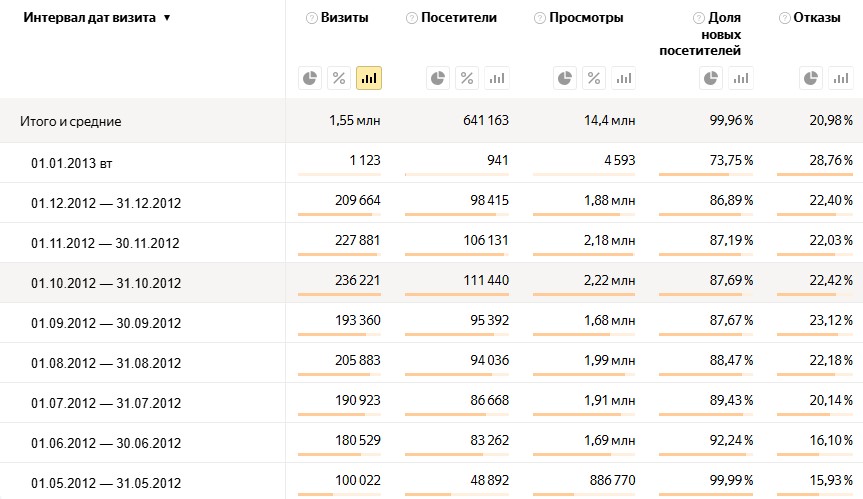Click new visitors share 73,75 %
863x499 pixels.
(731, 160)
